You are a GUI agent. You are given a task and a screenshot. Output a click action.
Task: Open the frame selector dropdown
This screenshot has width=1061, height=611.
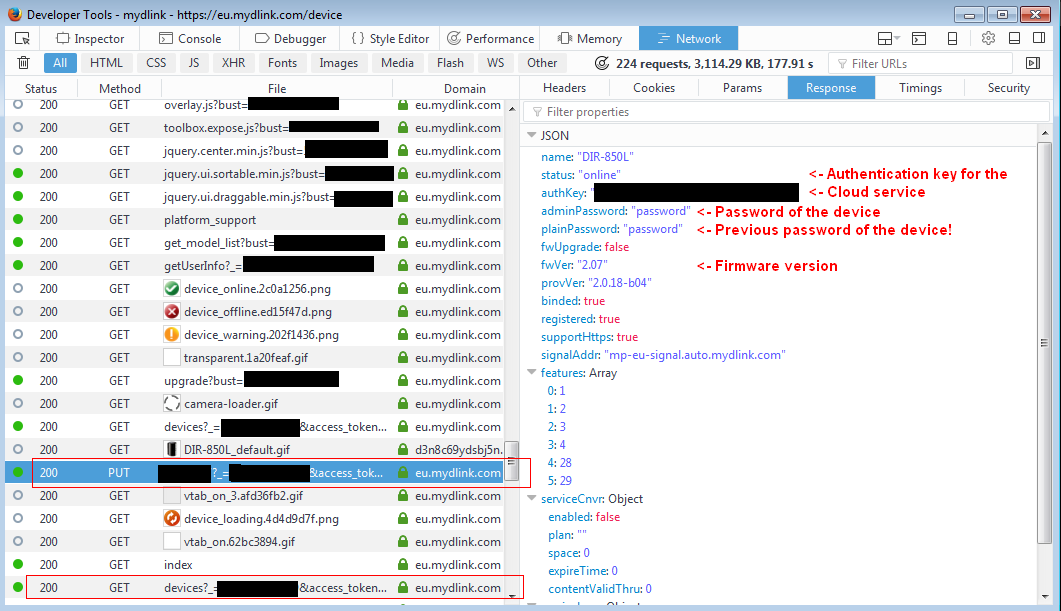click(x=888, y=39)
